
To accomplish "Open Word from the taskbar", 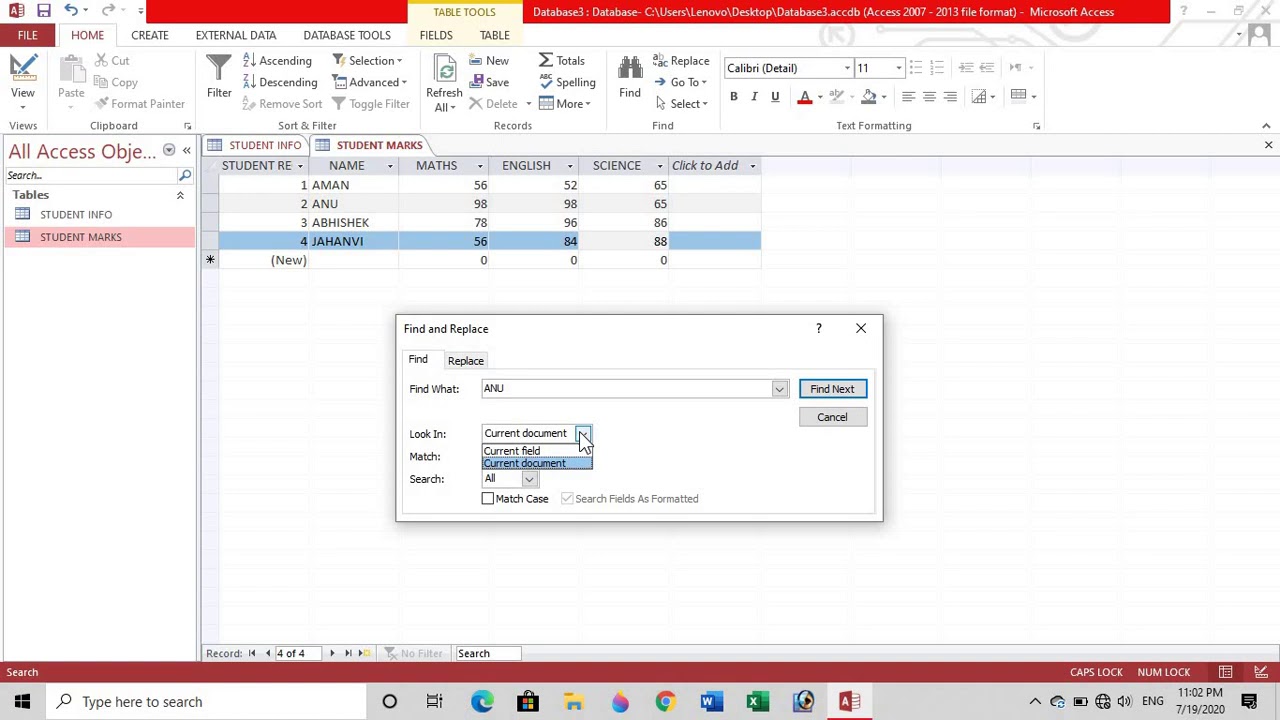I will click(x=711, y=701).
